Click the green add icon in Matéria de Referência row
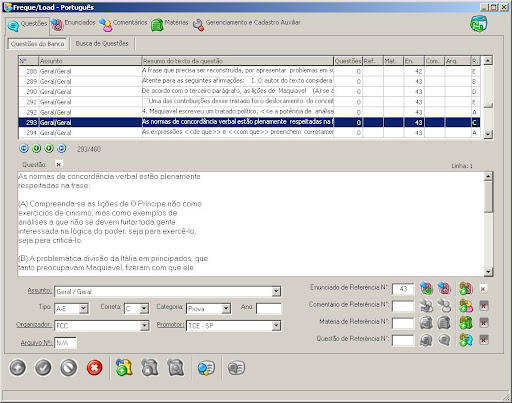 (x=466, y=322)
